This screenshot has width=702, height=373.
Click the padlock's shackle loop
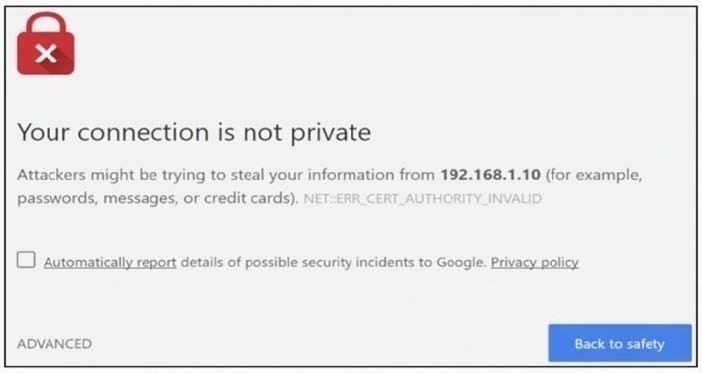click(x=46, y=23)
